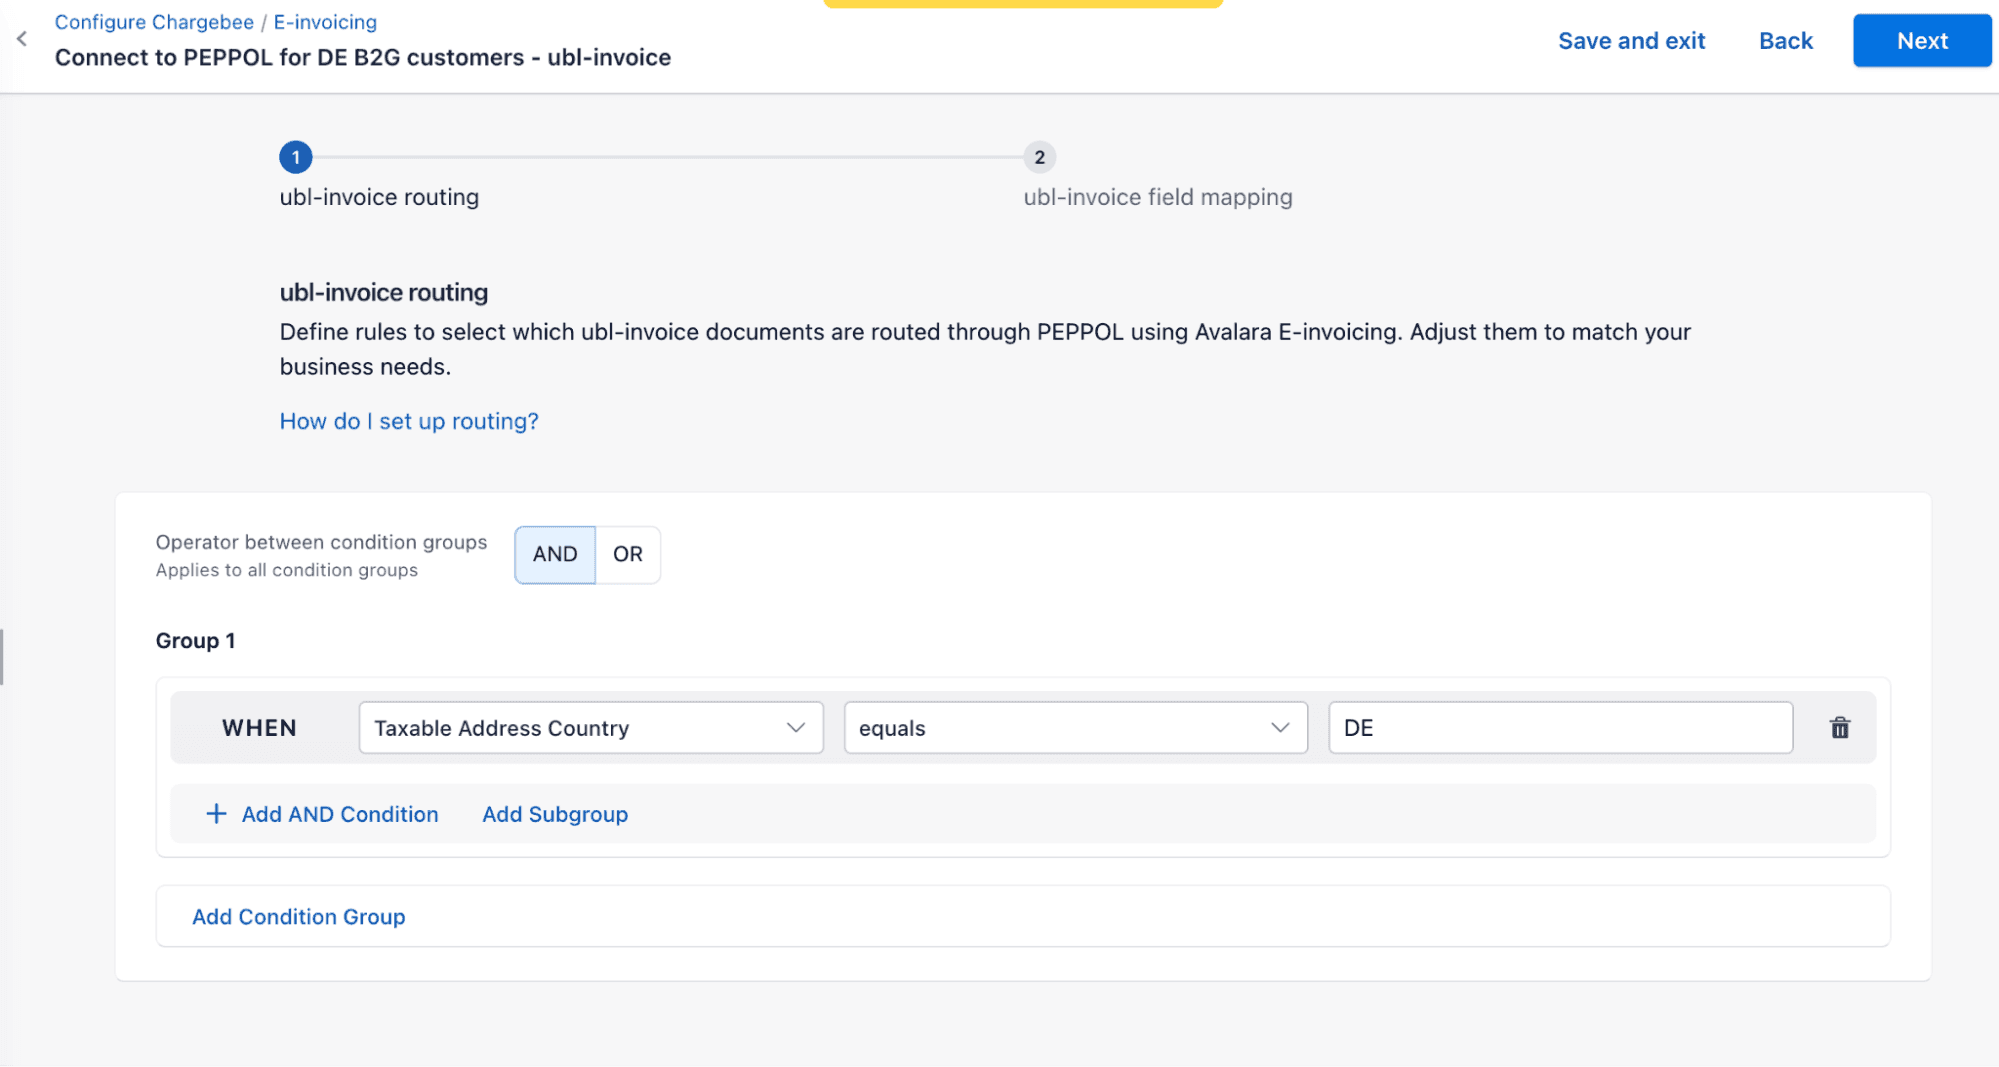This screenshot has width=1999, height=1067.
Task: Add a new Condition Group
Action: [x=299, y=917]
